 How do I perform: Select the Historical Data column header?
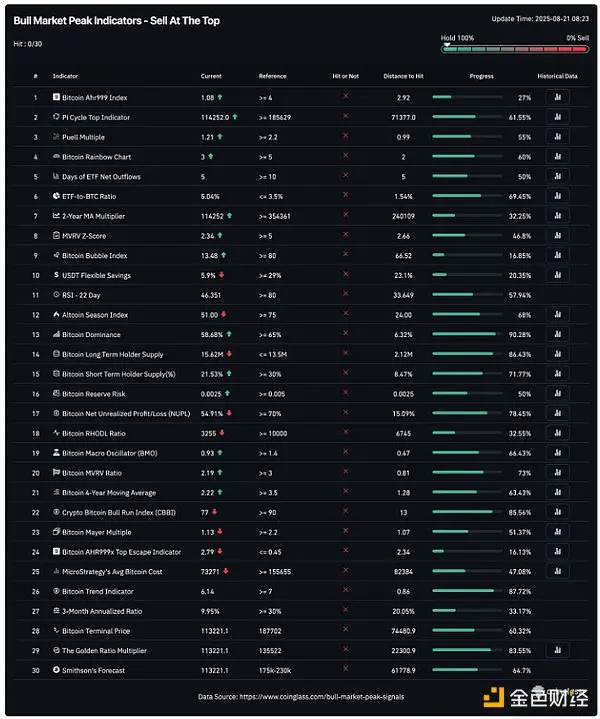tap(557, 76)
